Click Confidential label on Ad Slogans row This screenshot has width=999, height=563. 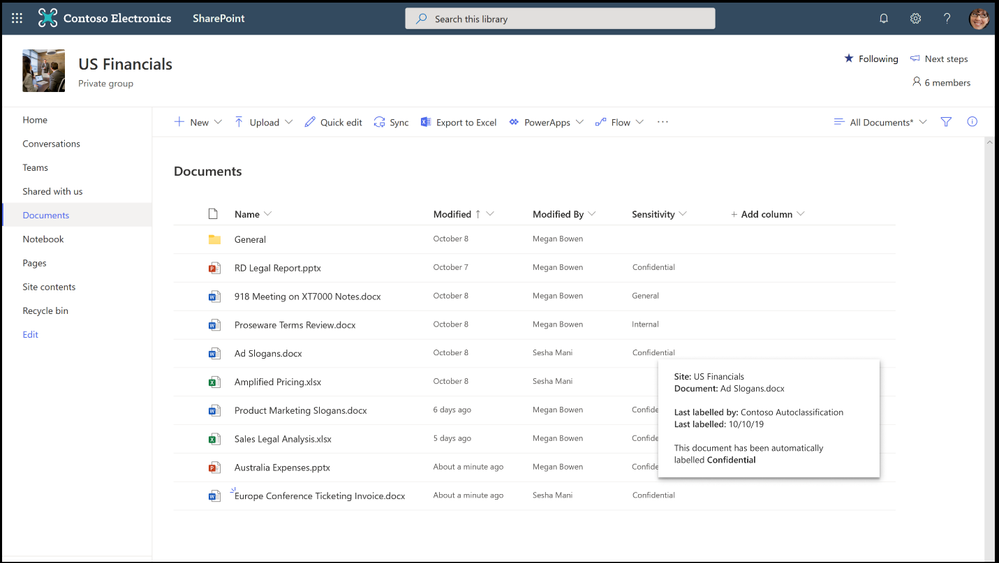[654, 352]
